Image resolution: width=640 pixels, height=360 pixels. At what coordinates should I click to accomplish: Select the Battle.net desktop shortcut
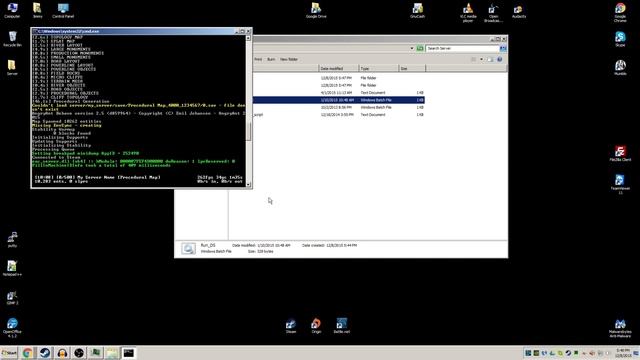(x=341, y=326)
